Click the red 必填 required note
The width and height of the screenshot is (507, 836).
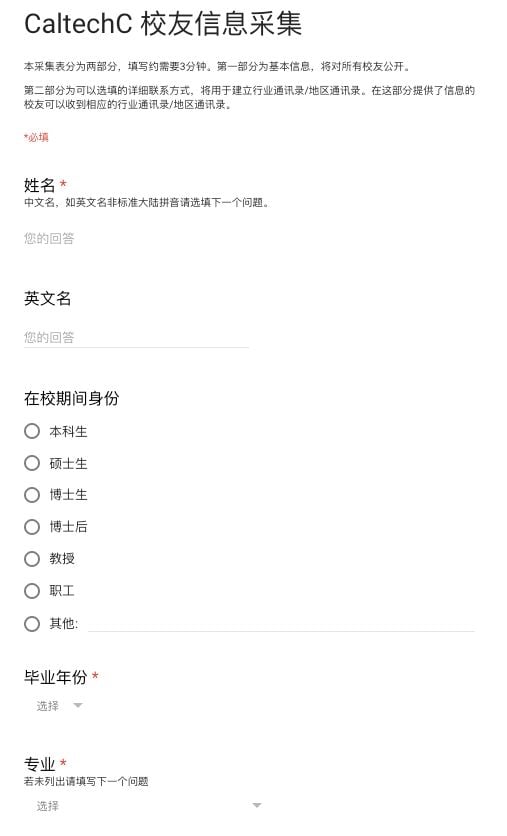click(36, 138)
